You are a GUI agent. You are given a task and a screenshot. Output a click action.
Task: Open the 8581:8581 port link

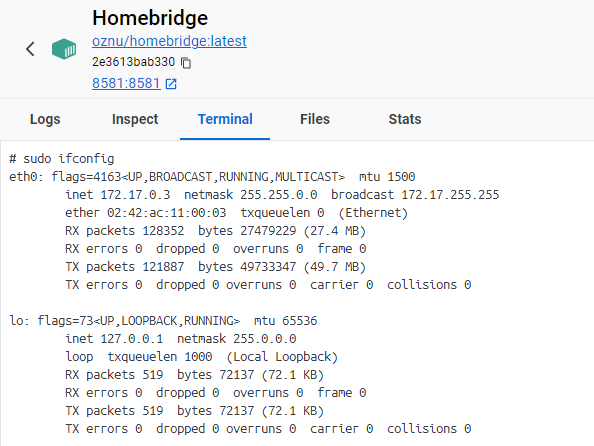(x=126, y=83)
